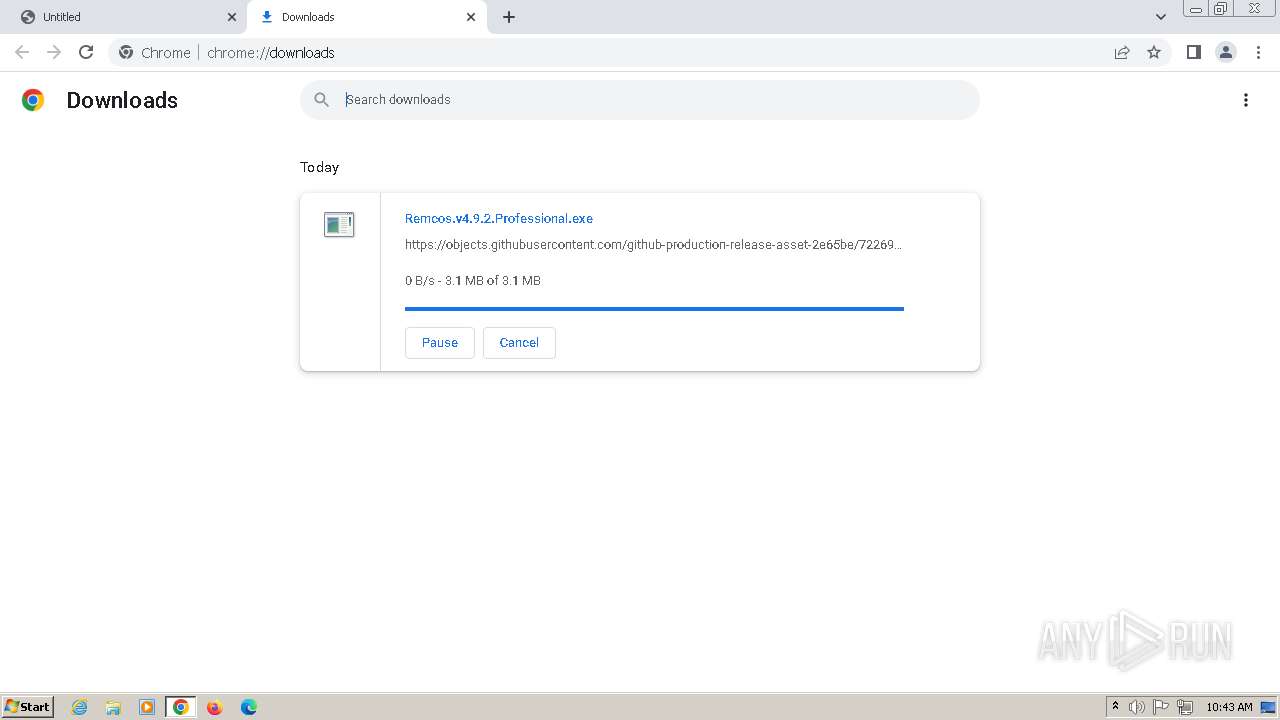Open the Downloads page more actions menu
The image size is (1280, 720).
(x=1246, y=100)
